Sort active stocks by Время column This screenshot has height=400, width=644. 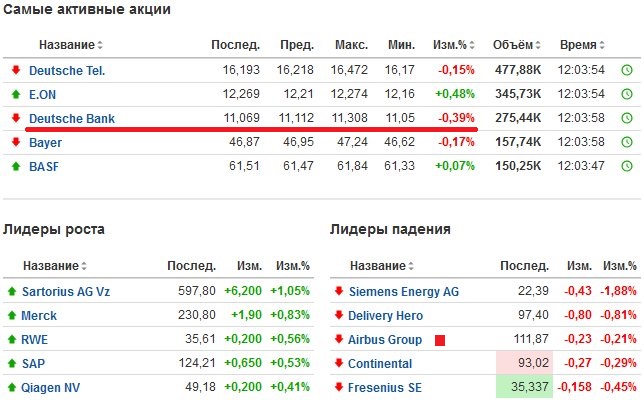[x=582, y=44]
